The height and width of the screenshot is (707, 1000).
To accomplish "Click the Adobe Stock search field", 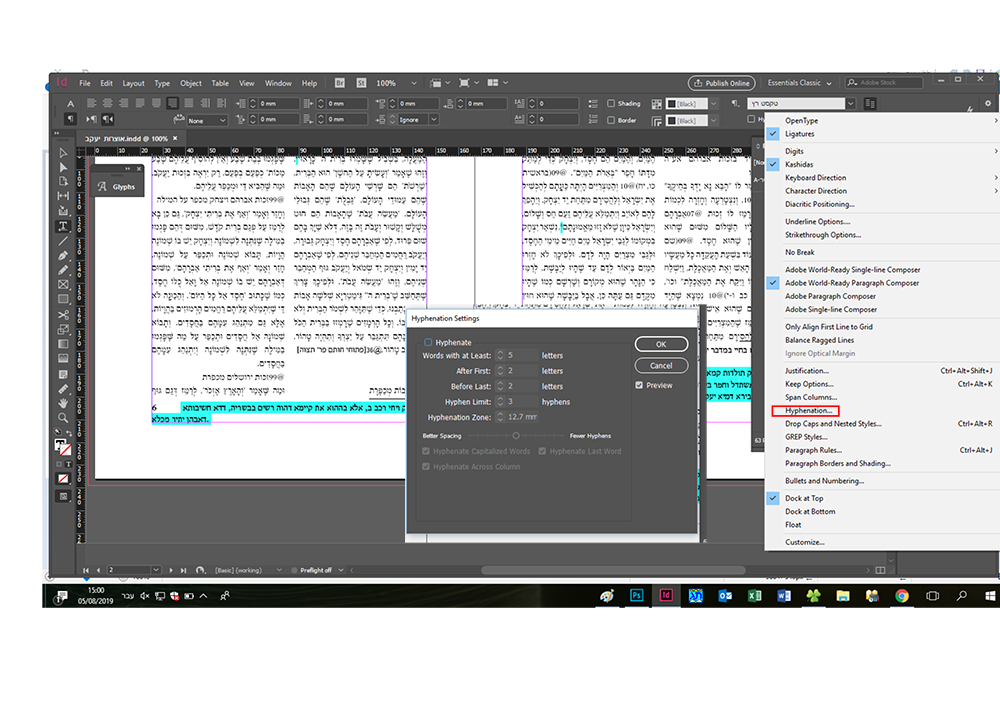I will coord(884,83).
